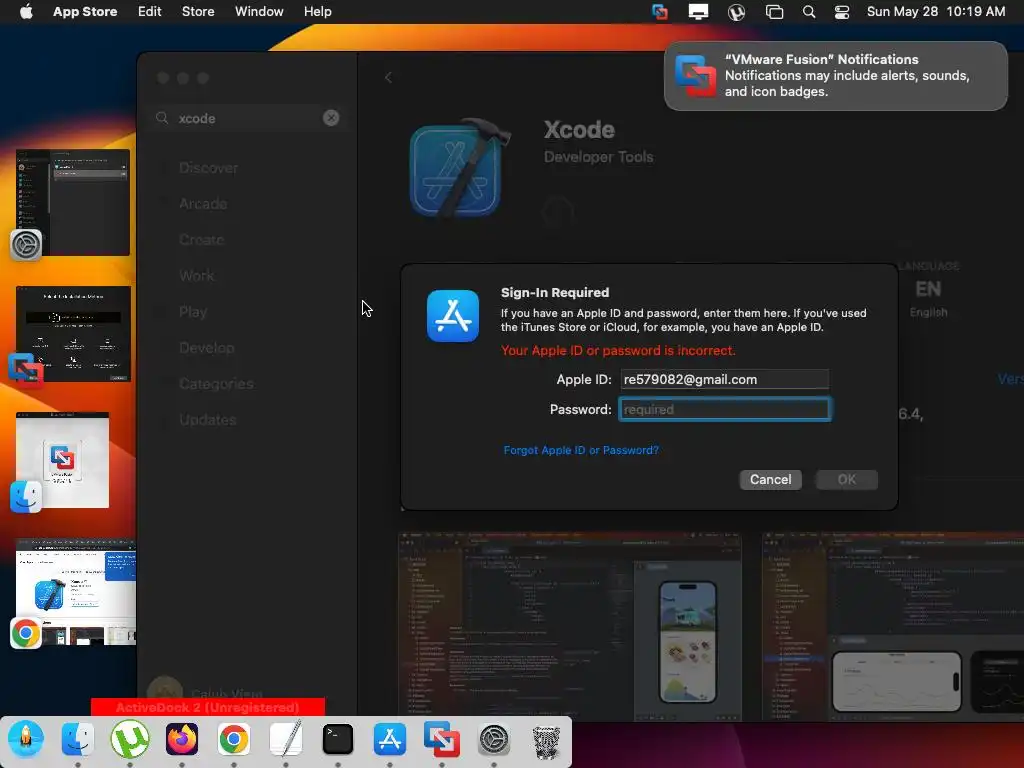Open VMware Fusion in the dock
The width and height of the screenshot is (1024, 768).
442,739
